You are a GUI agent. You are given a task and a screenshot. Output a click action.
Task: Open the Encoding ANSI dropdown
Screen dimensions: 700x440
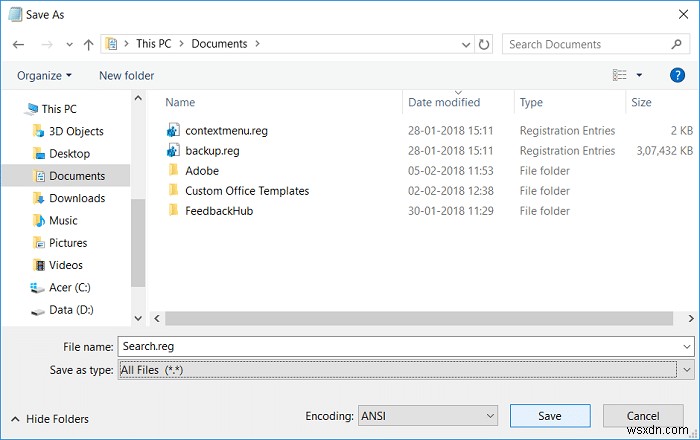click(x=428, y=416)
